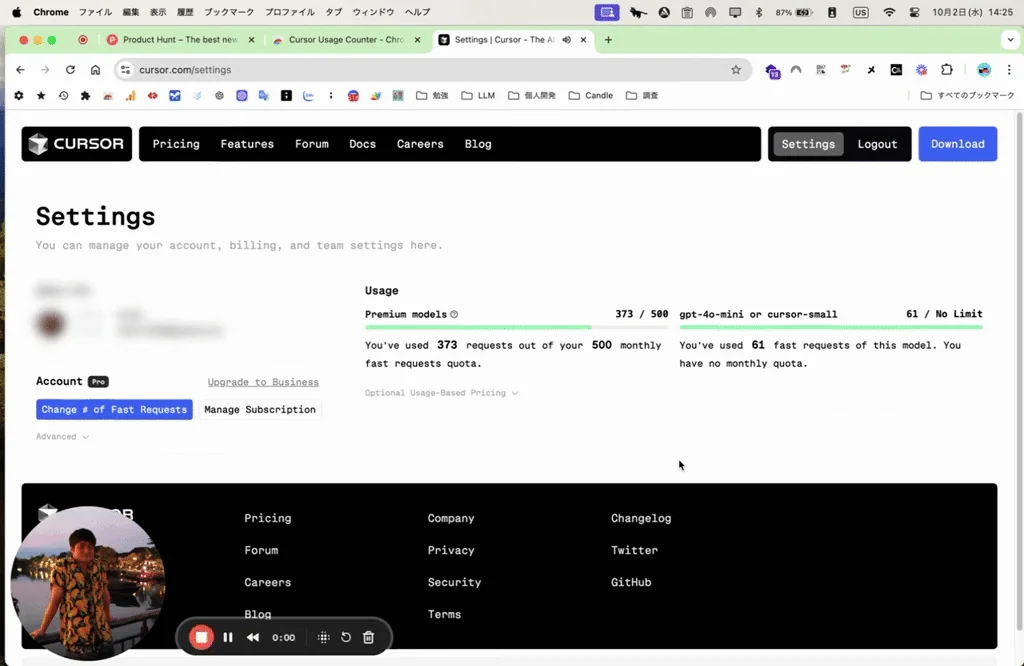Reload the page with the refresh icon
The image size is (1024, 666).
click(69, 69)
